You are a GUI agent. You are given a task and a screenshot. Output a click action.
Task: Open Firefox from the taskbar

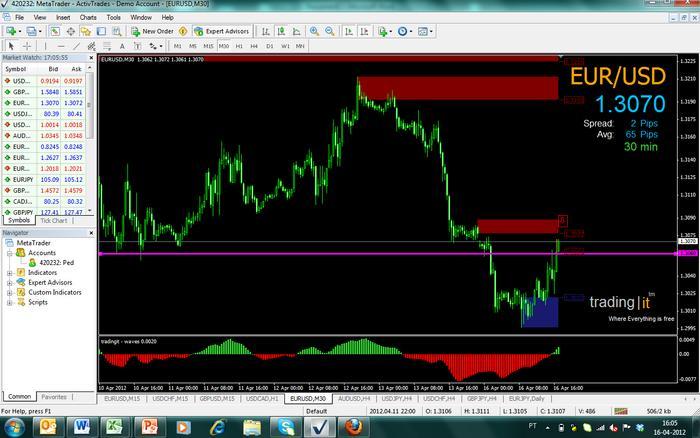pyautogui.click(x=353, y=427)
